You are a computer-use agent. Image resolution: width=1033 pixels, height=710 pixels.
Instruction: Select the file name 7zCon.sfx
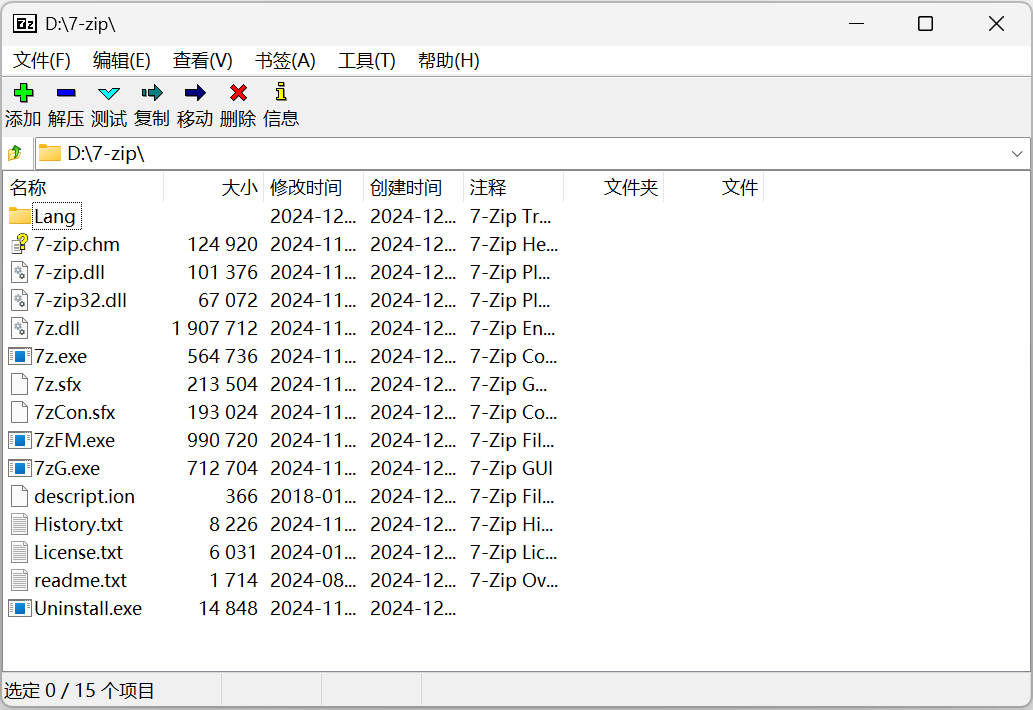(x=74, y=412)
